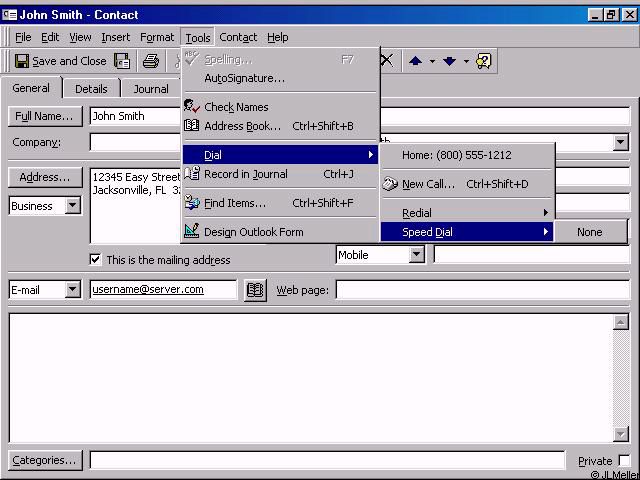Open the View menu
This screenshot has width=640, height=480.
coord(80,38)
